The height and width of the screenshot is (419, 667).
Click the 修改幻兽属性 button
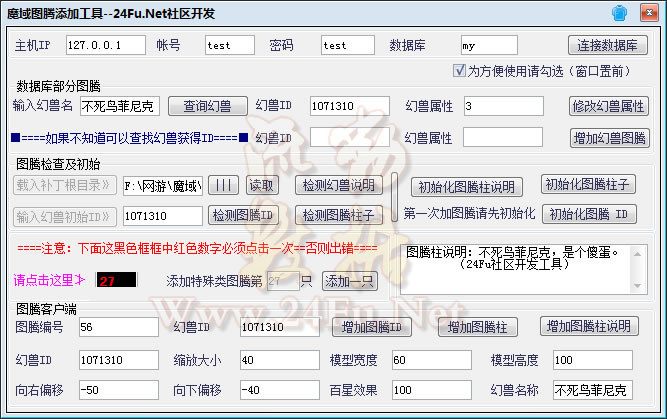(x=609, y=105)
